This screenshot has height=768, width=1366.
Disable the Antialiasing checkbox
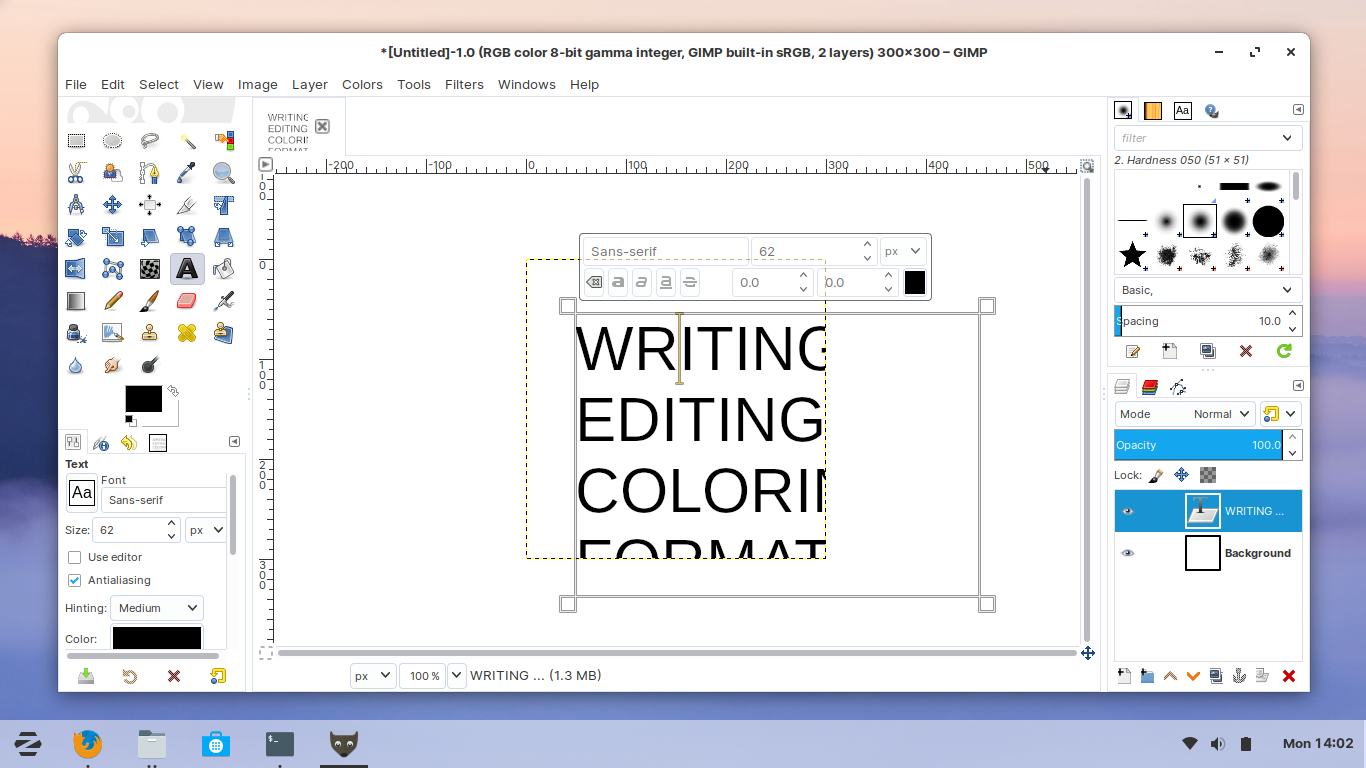[x=74, y=580]
